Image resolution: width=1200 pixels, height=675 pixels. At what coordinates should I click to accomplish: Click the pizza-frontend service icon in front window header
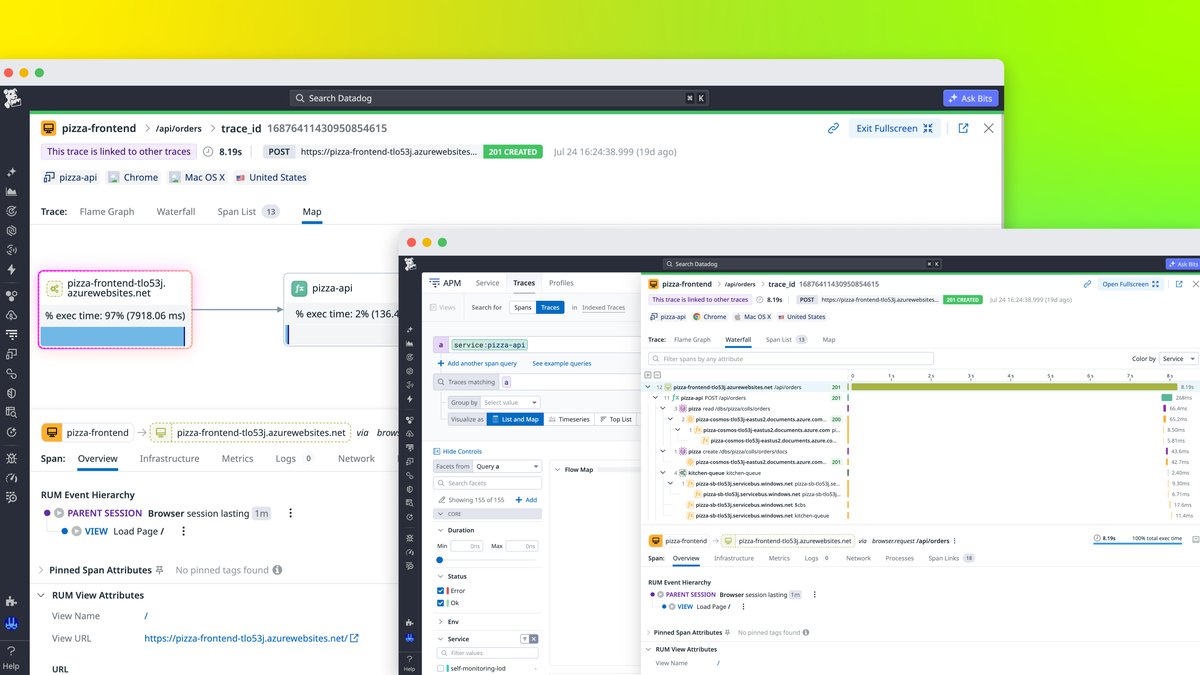[x=654, y=284]
